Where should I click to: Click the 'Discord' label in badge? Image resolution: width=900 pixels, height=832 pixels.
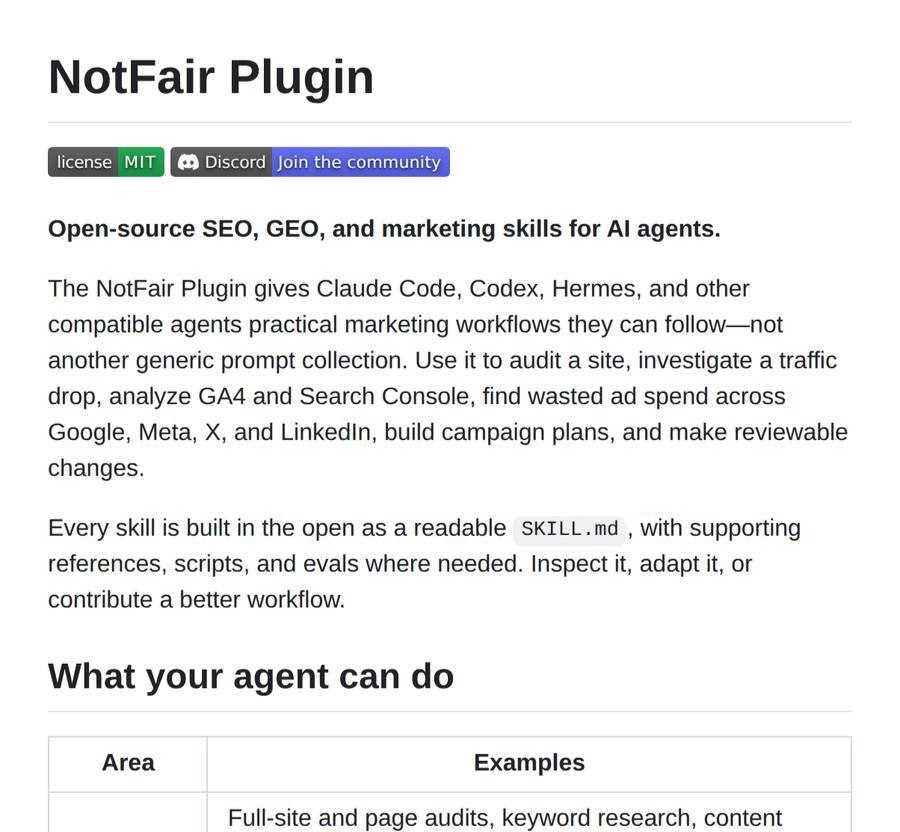point(235,162)
